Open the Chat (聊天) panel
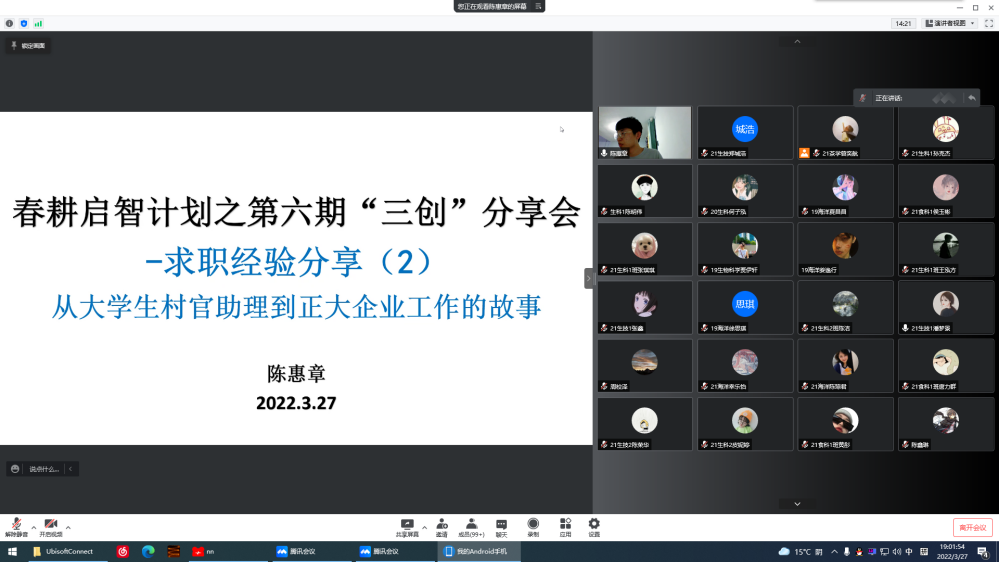 click(501, 525)
